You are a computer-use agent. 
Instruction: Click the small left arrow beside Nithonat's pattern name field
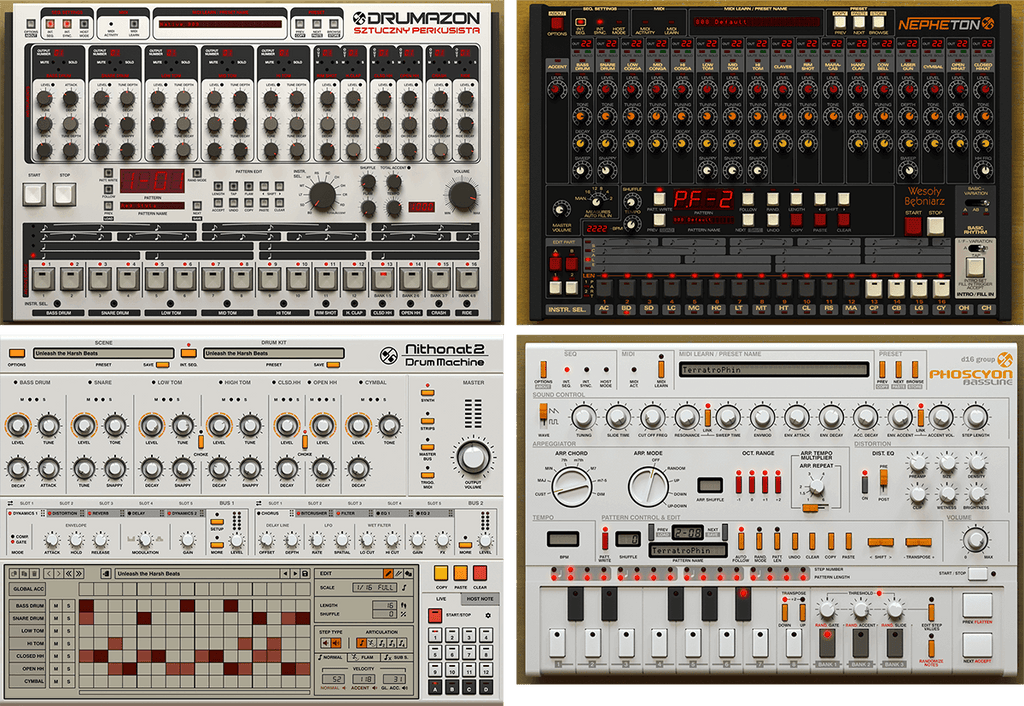[x=285, y=573]
